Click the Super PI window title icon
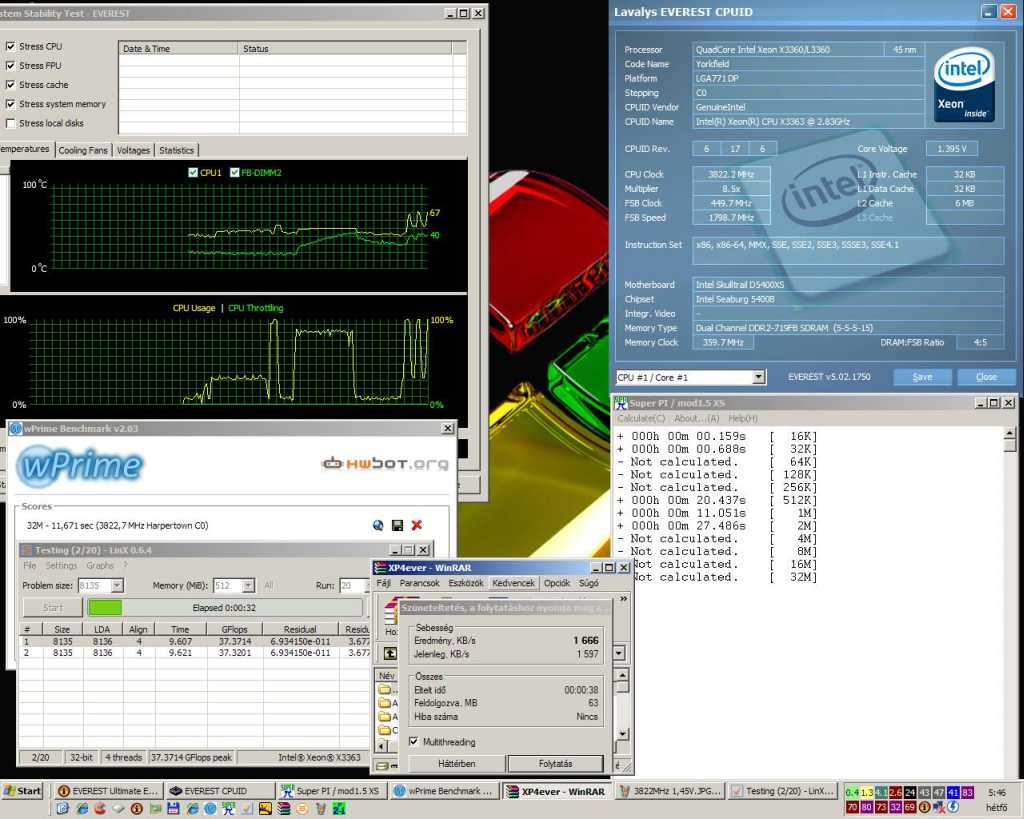 620,403
